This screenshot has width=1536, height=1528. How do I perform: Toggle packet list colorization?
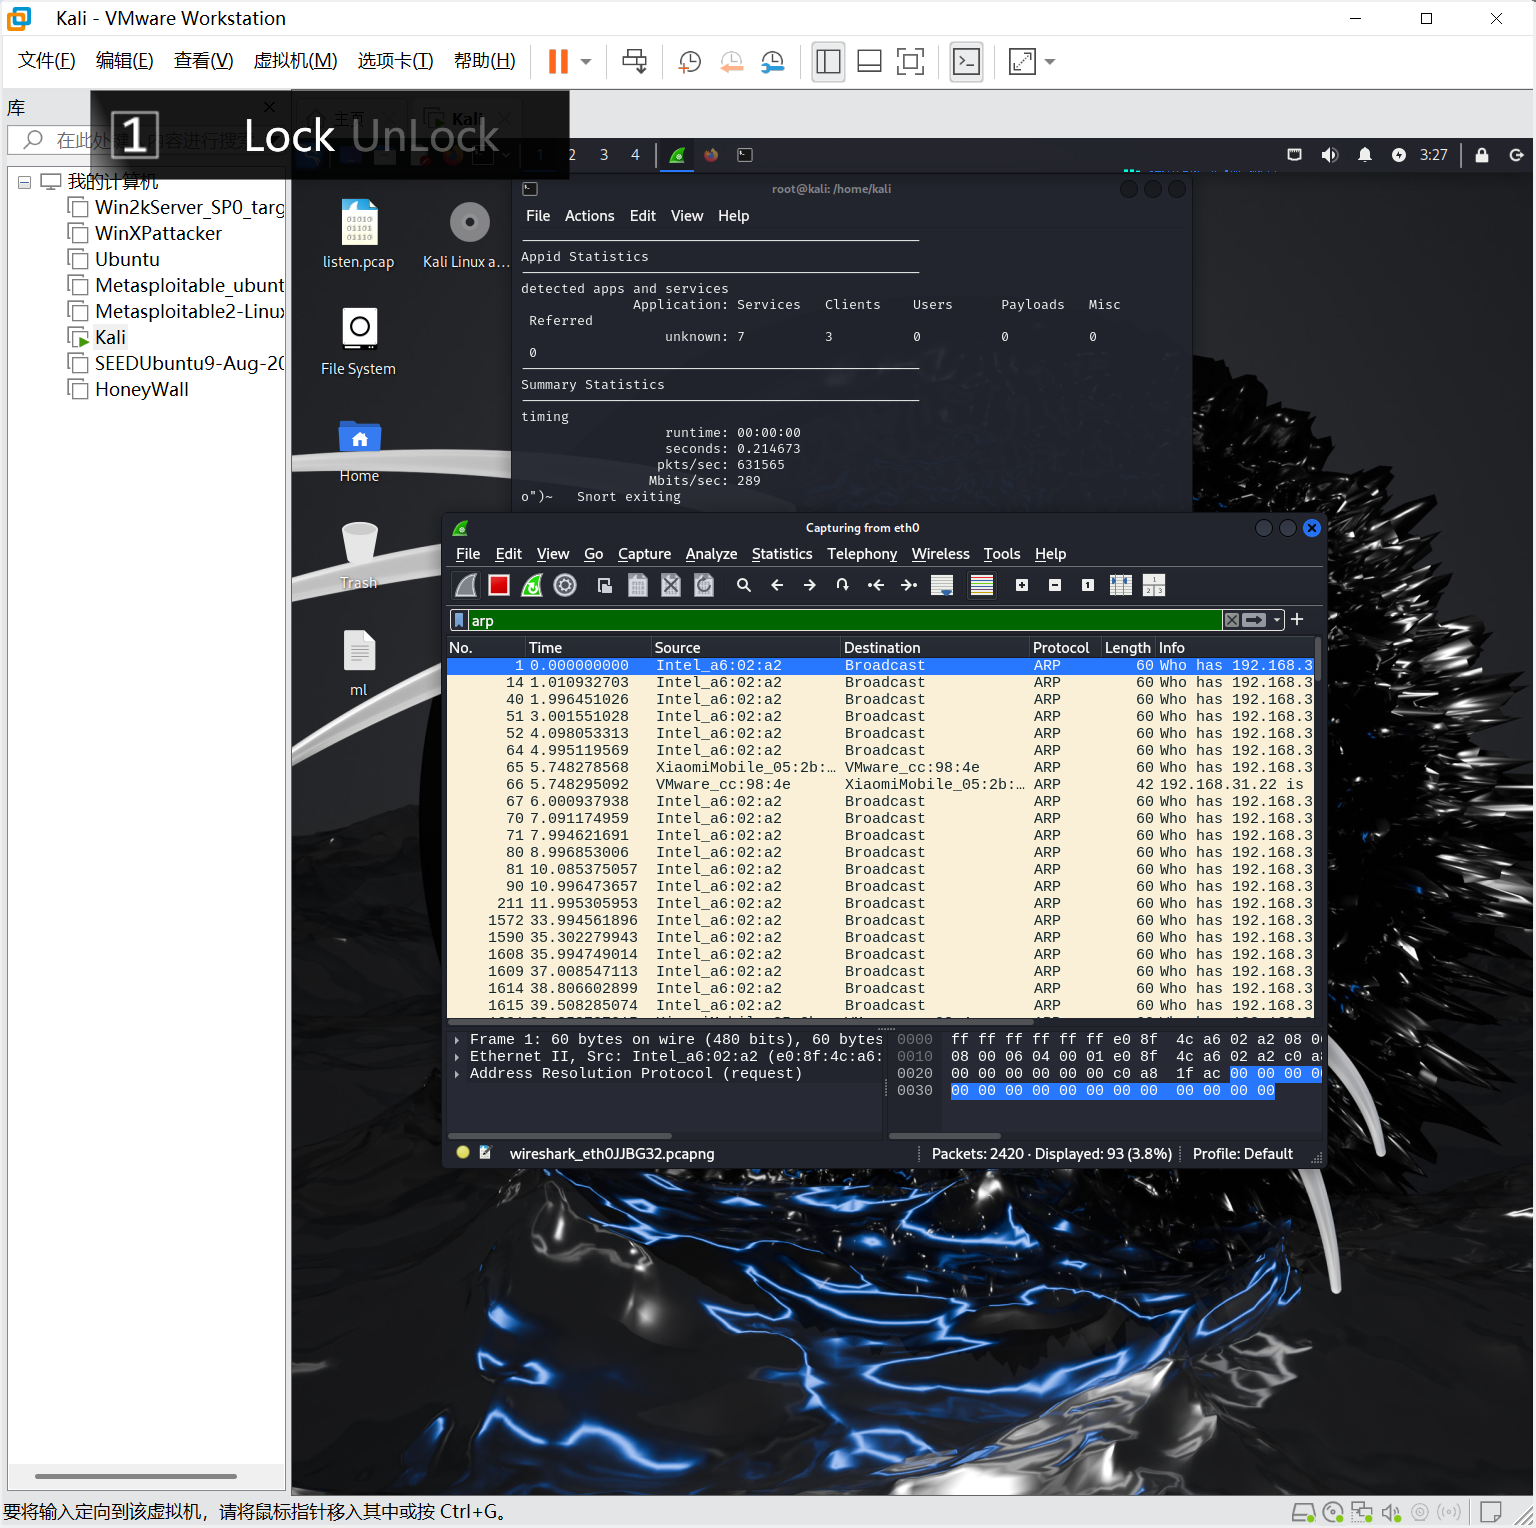(x=982, y=585)
